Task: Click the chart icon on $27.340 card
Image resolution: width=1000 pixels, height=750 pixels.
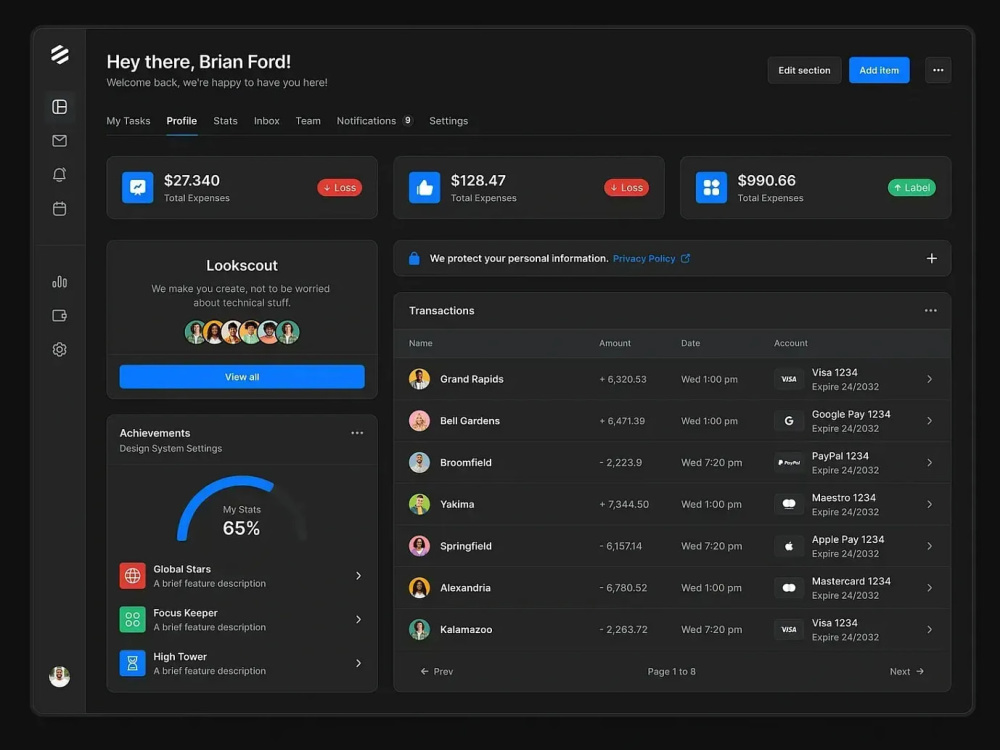Action: click(137, 188)
